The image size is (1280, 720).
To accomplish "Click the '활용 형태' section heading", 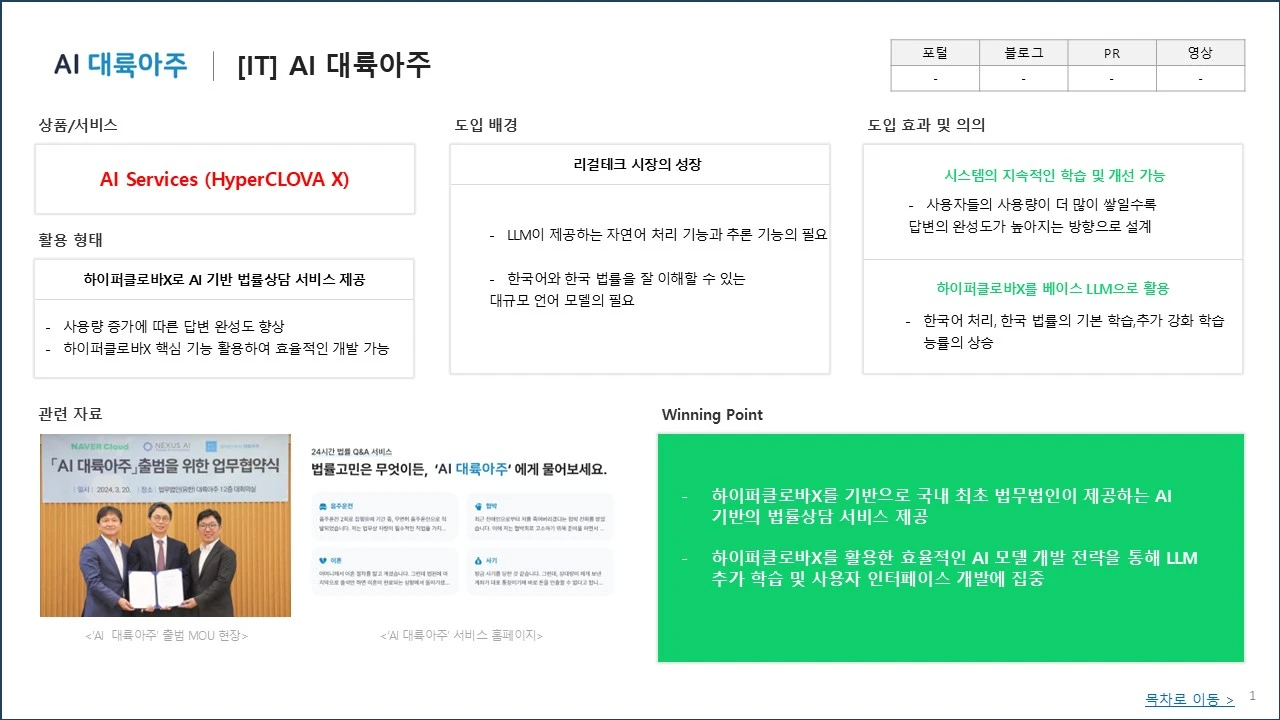I will (x=71, y=240).
